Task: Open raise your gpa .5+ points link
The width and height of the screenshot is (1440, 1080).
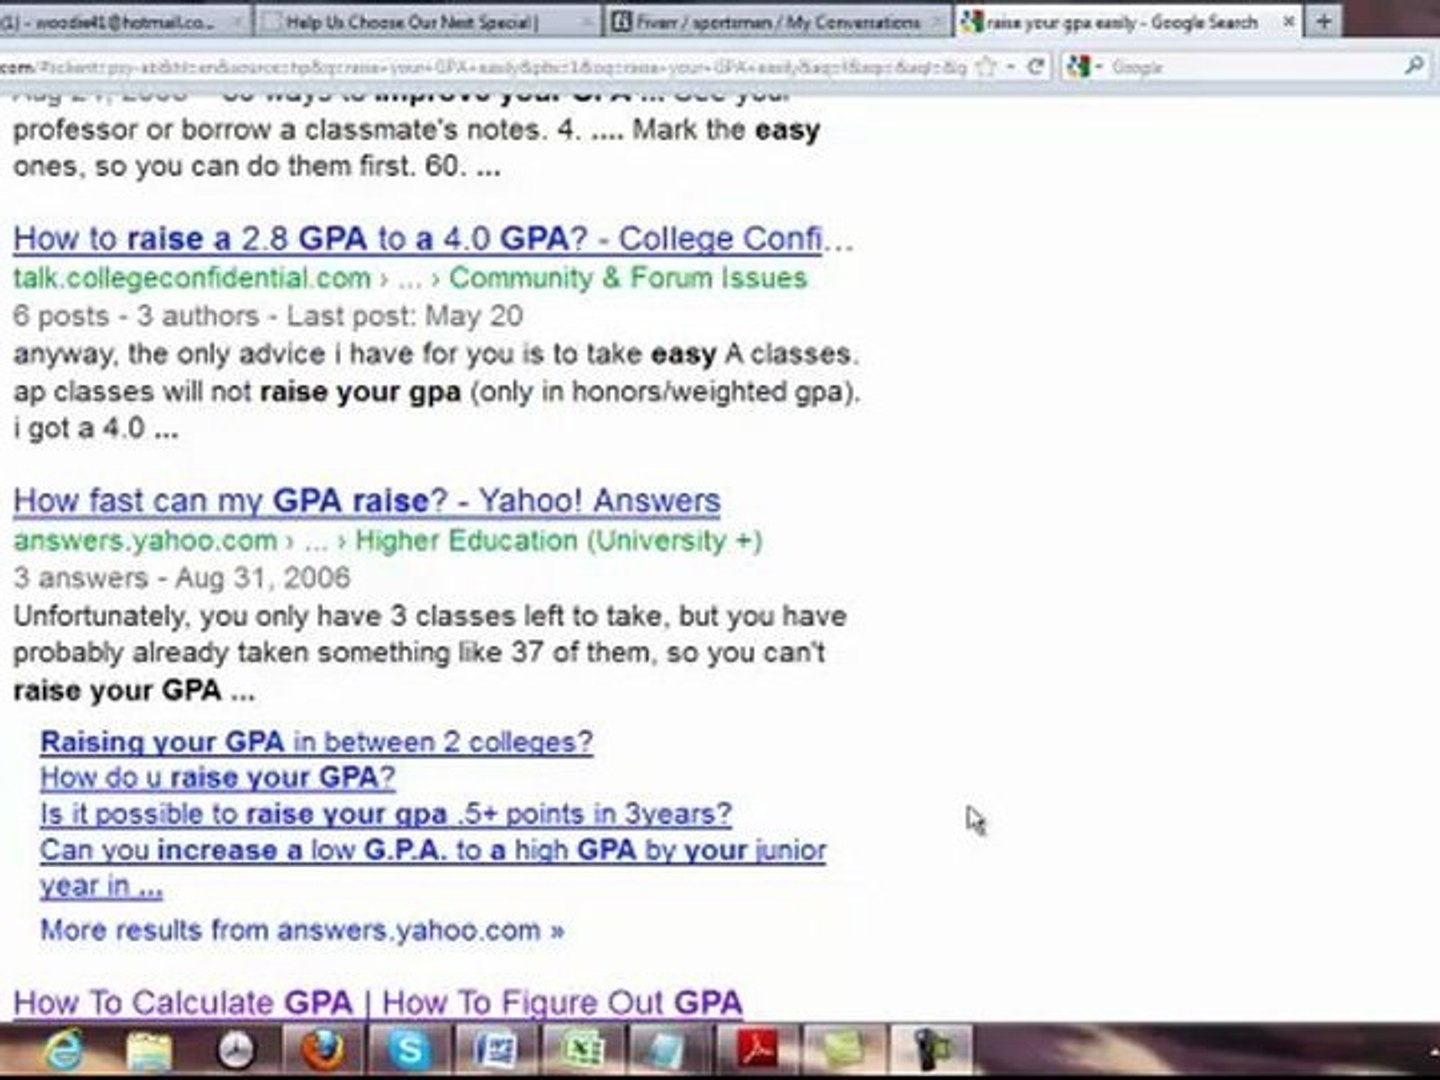Action: pos(386,814)
